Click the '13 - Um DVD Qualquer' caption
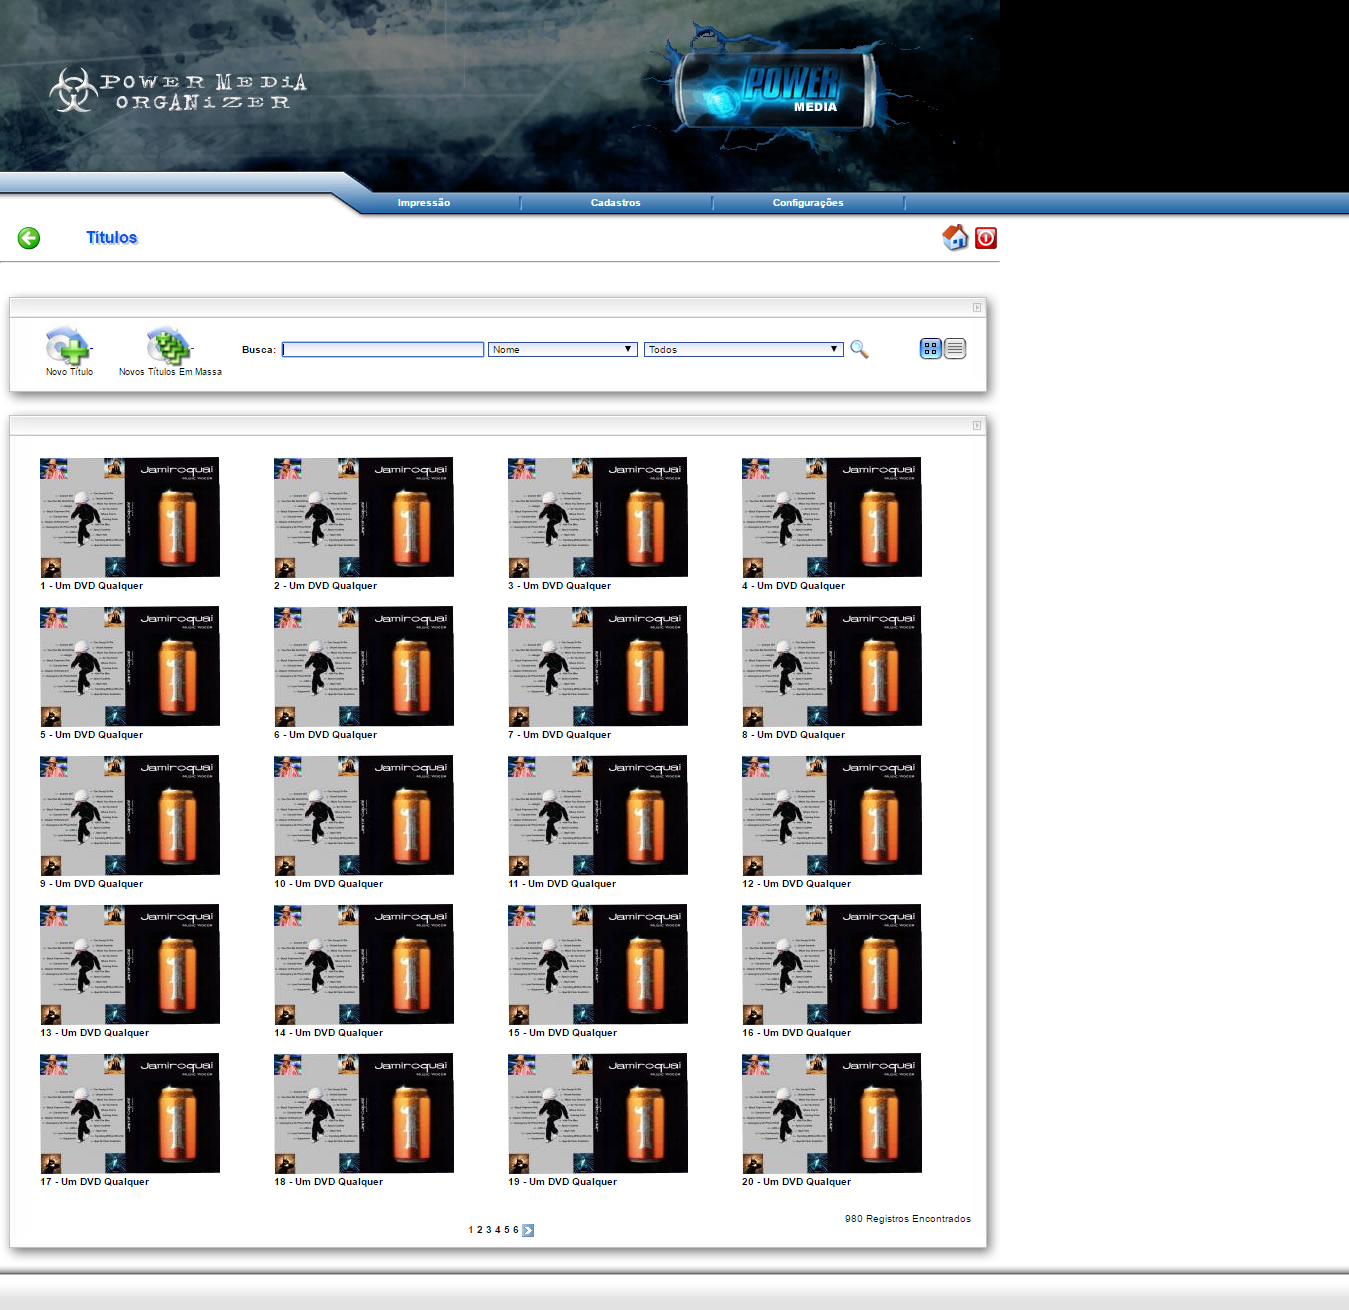1349x1310 pixels. tap(95, 1033)
